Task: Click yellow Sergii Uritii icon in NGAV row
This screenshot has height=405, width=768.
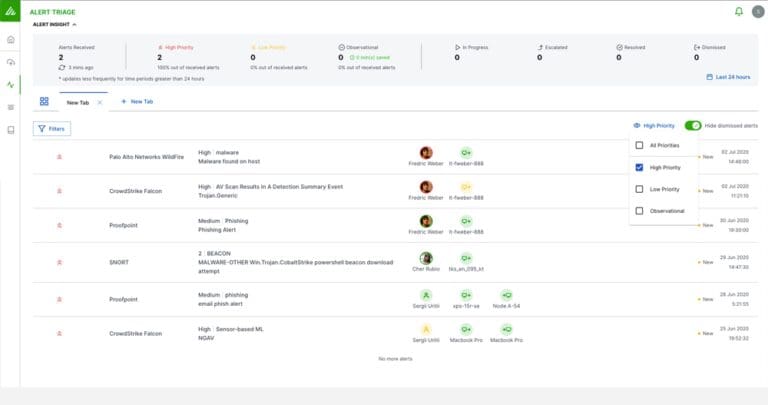Action: tap(426, 329)
